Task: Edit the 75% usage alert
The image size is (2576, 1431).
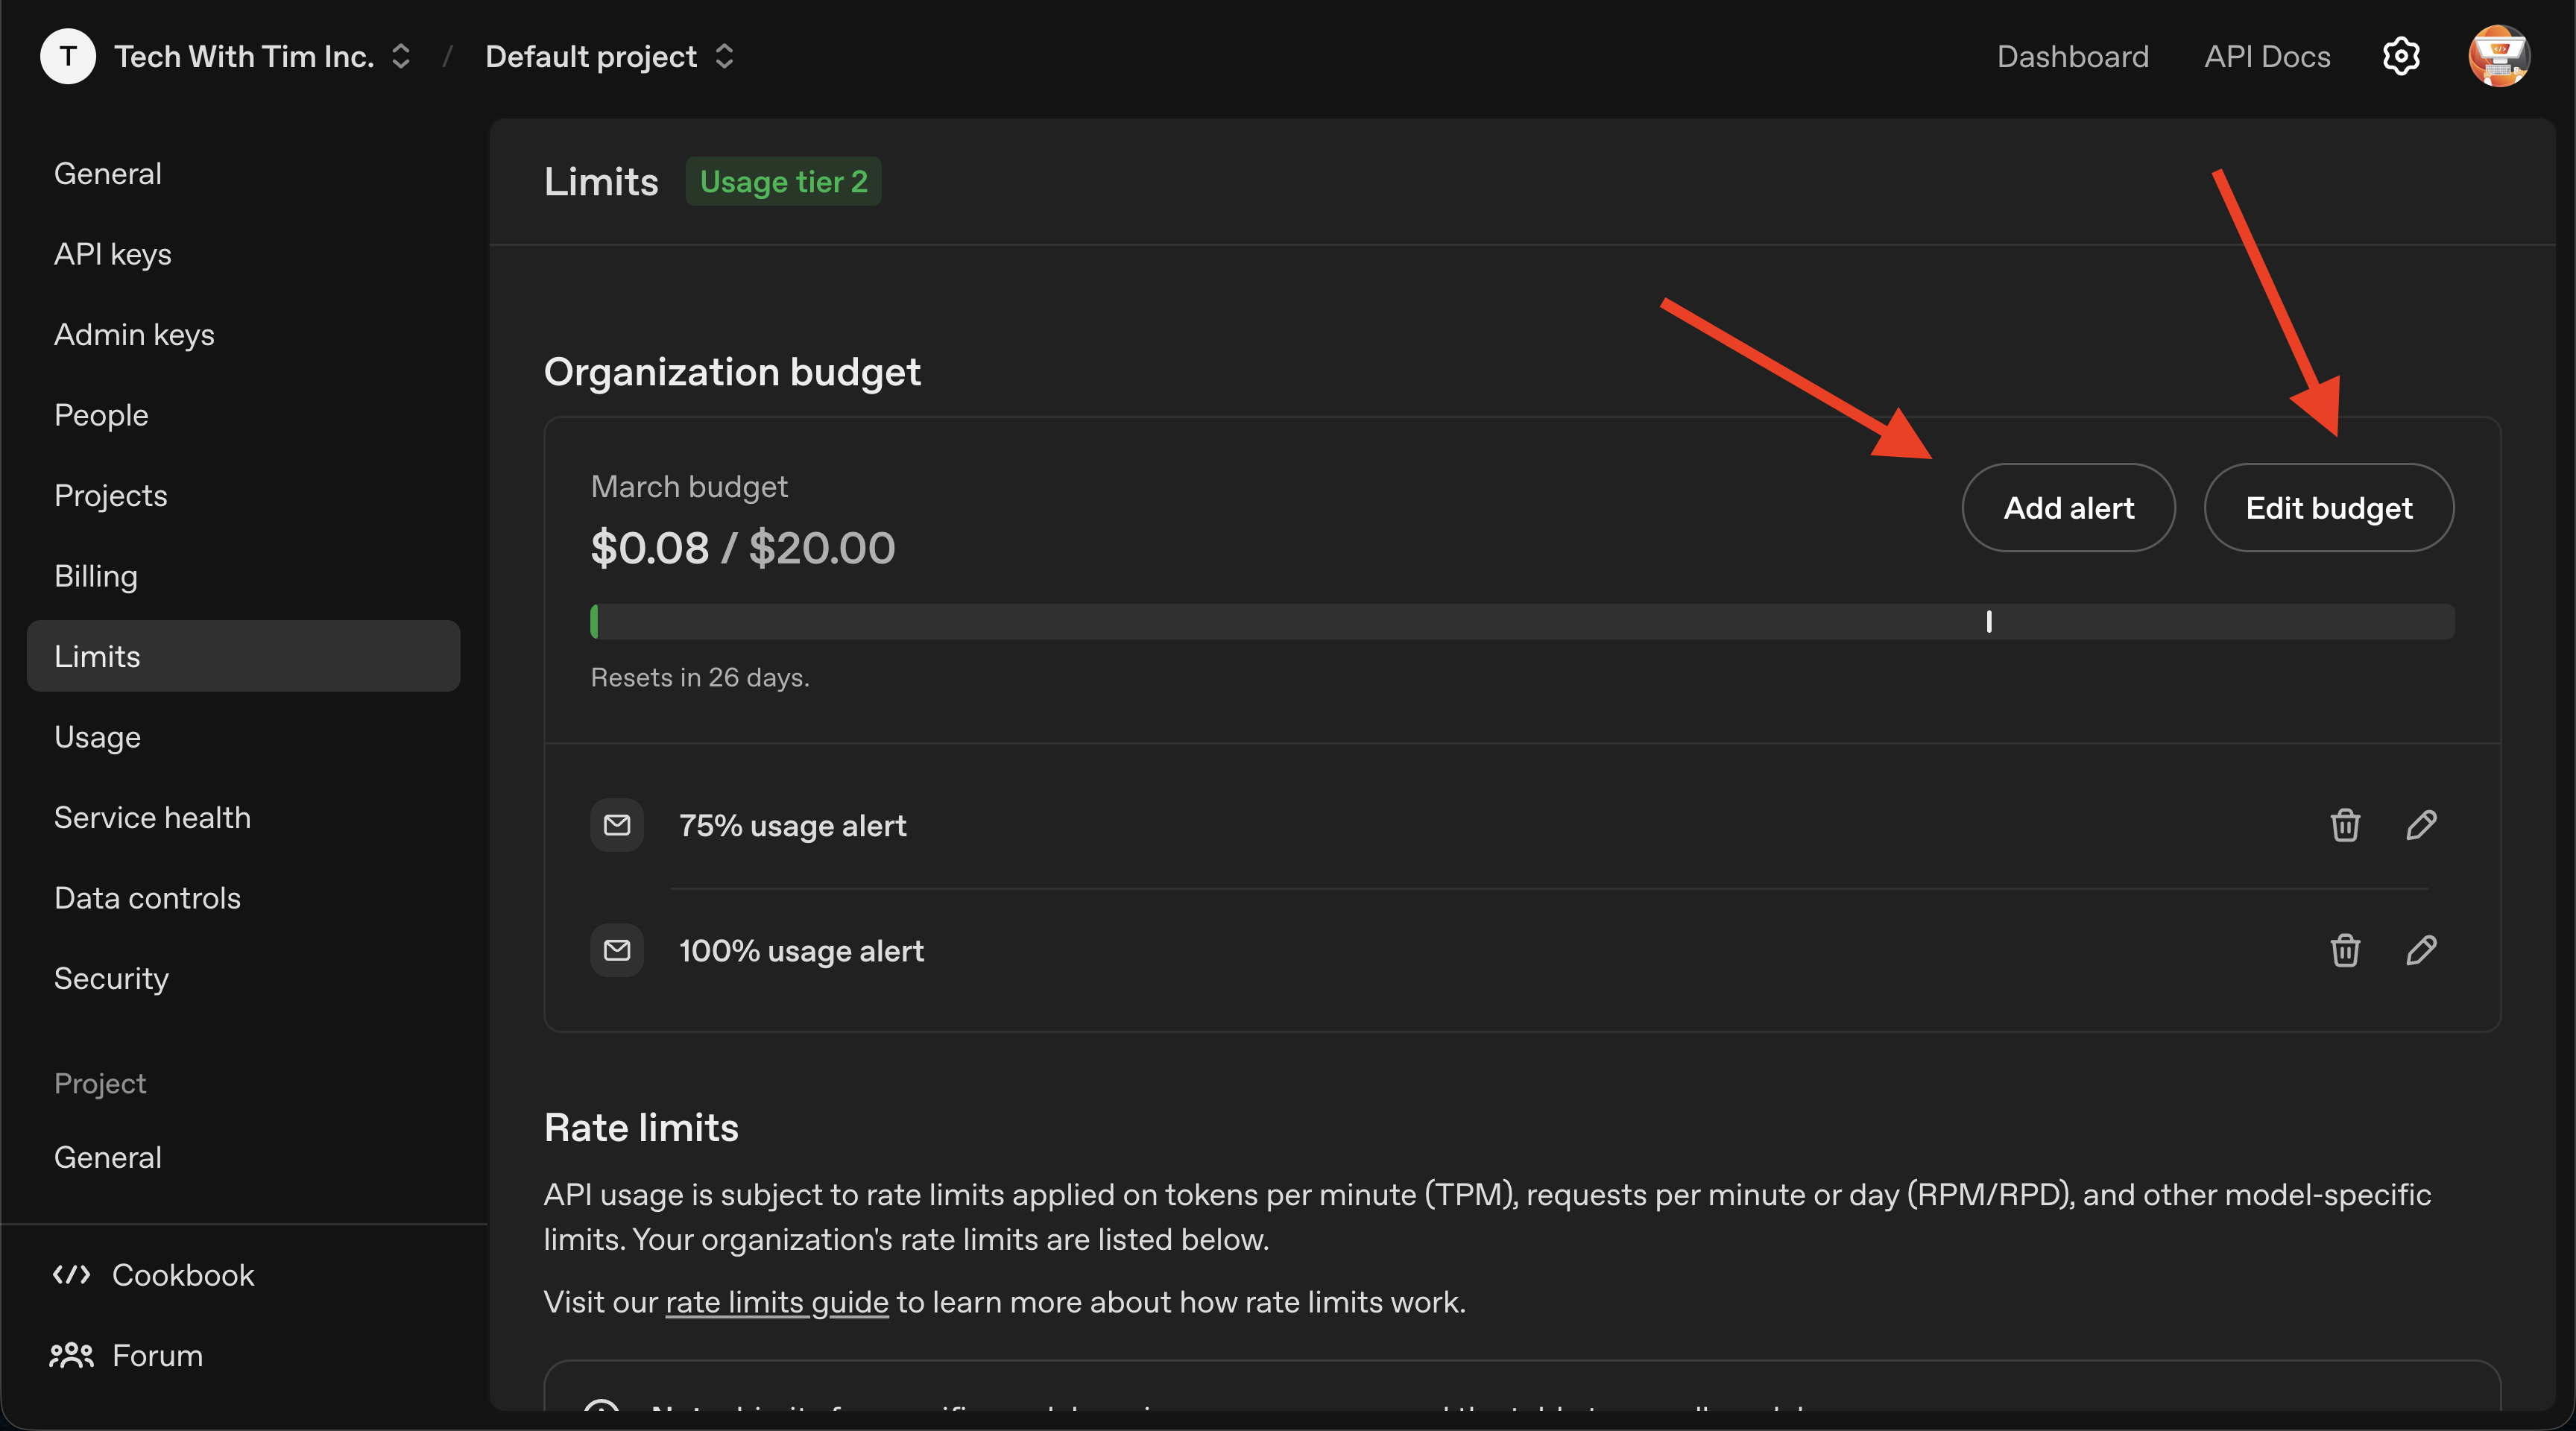Action: pos(2420,825)
